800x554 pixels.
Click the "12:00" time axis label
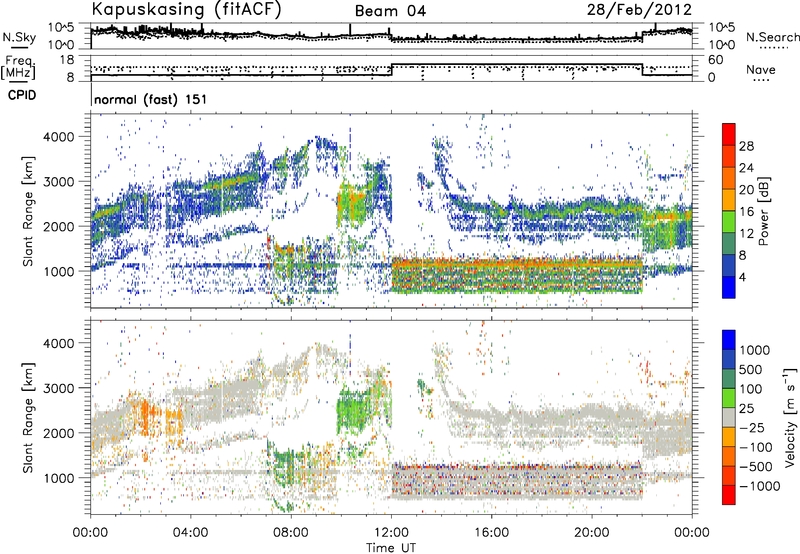(x=391, y=533)
